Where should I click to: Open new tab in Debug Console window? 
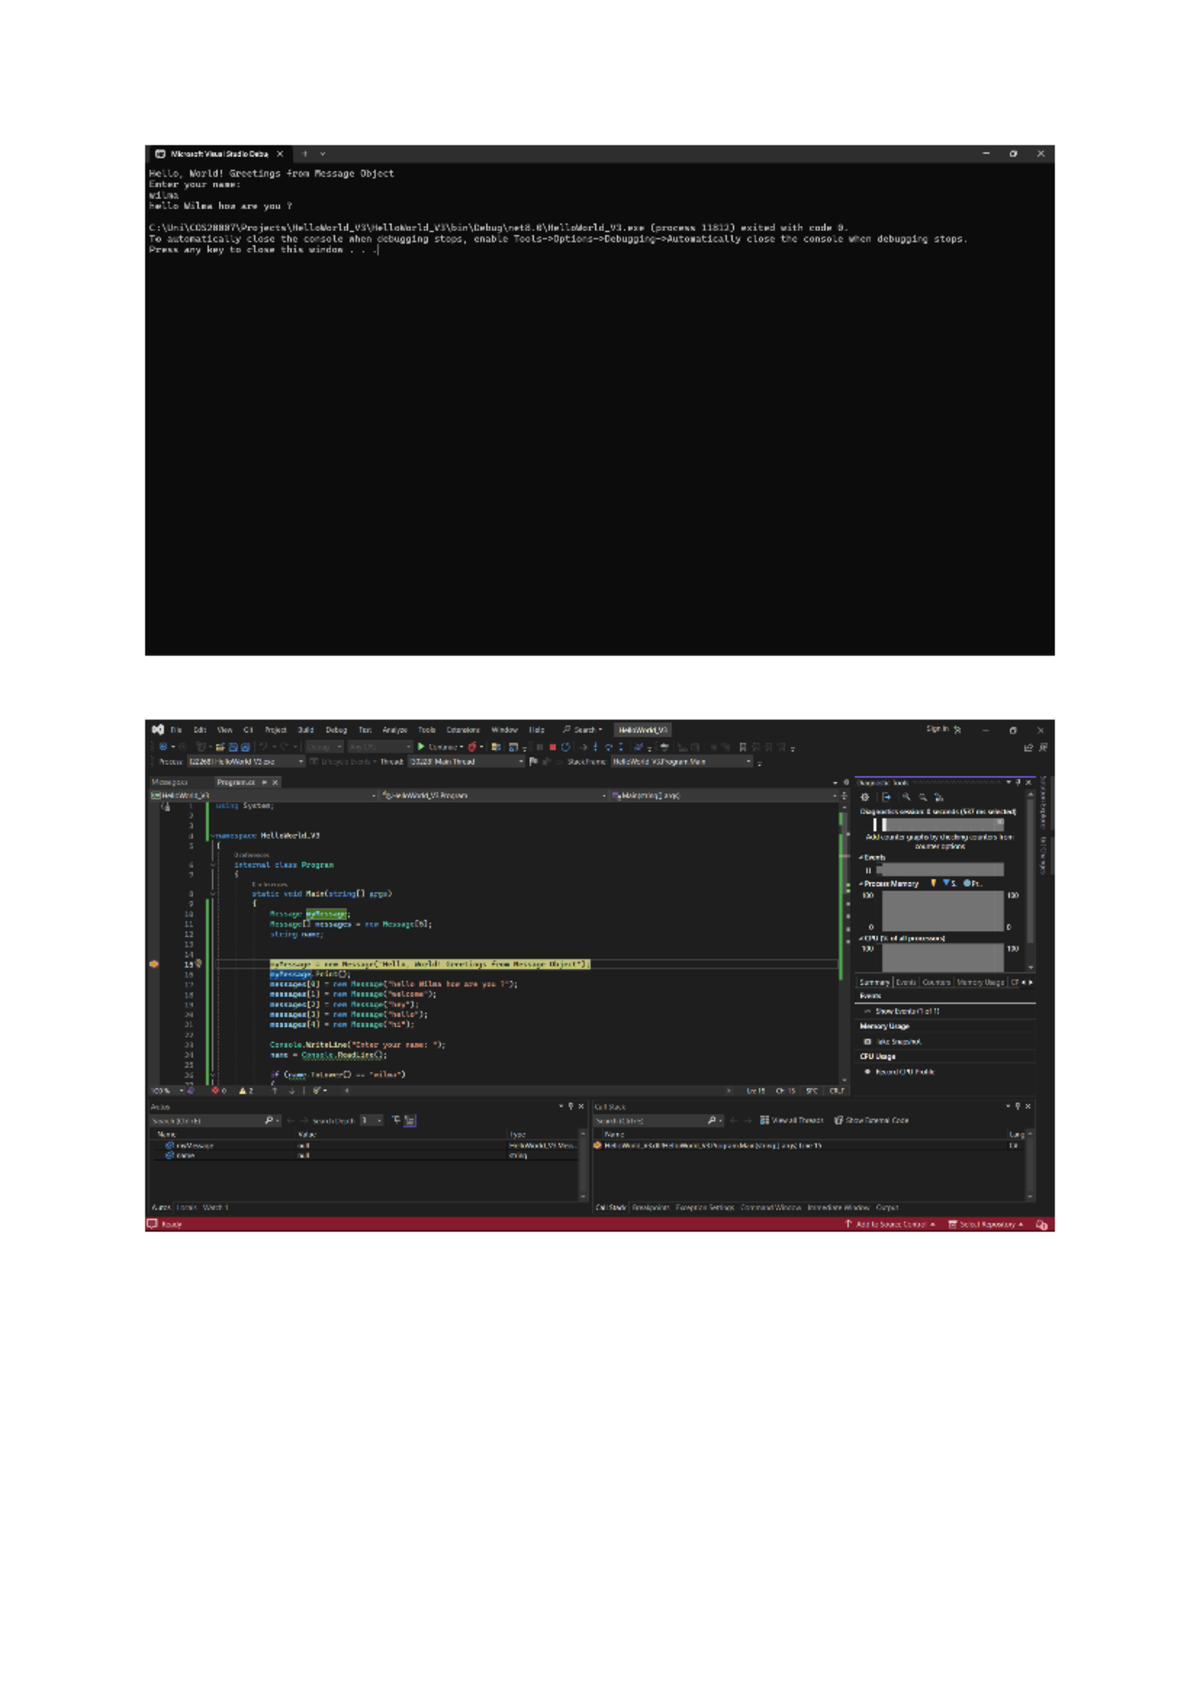(x=305, y=154)
